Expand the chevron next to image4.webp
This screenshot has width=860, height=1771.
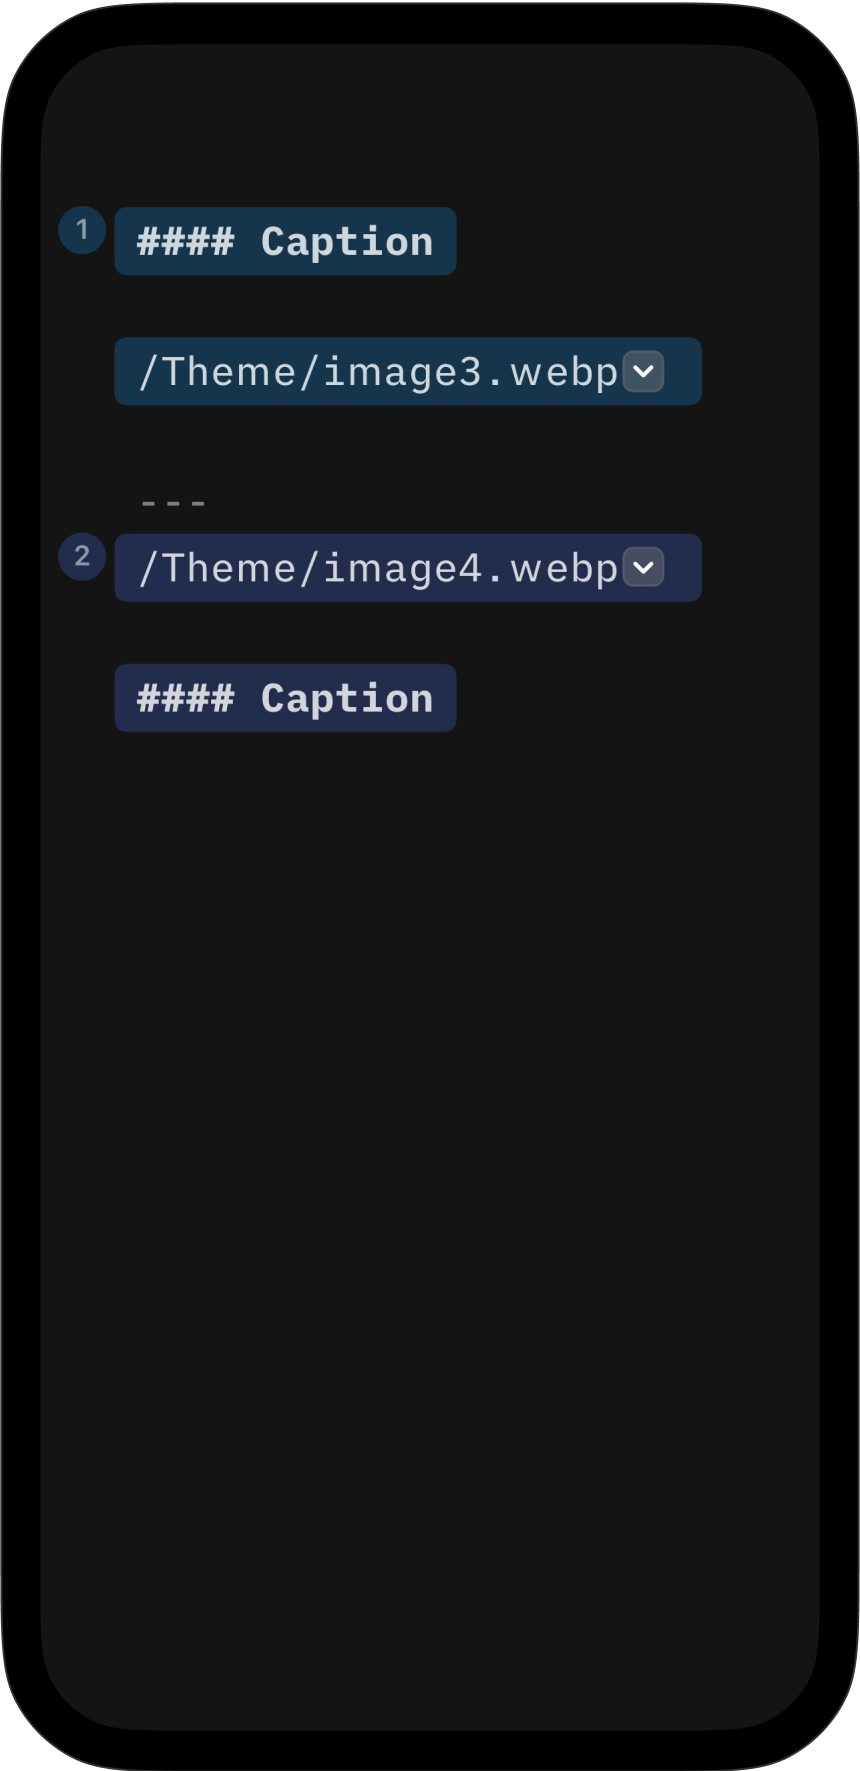(643, 568)
